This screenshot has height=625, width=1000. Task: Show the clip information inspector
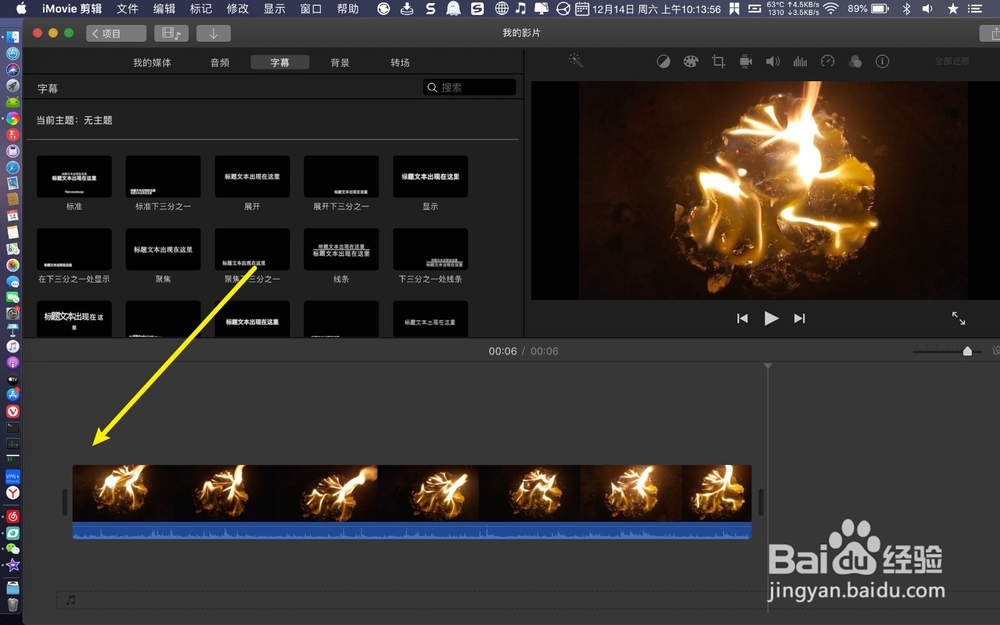click(882, 61)
